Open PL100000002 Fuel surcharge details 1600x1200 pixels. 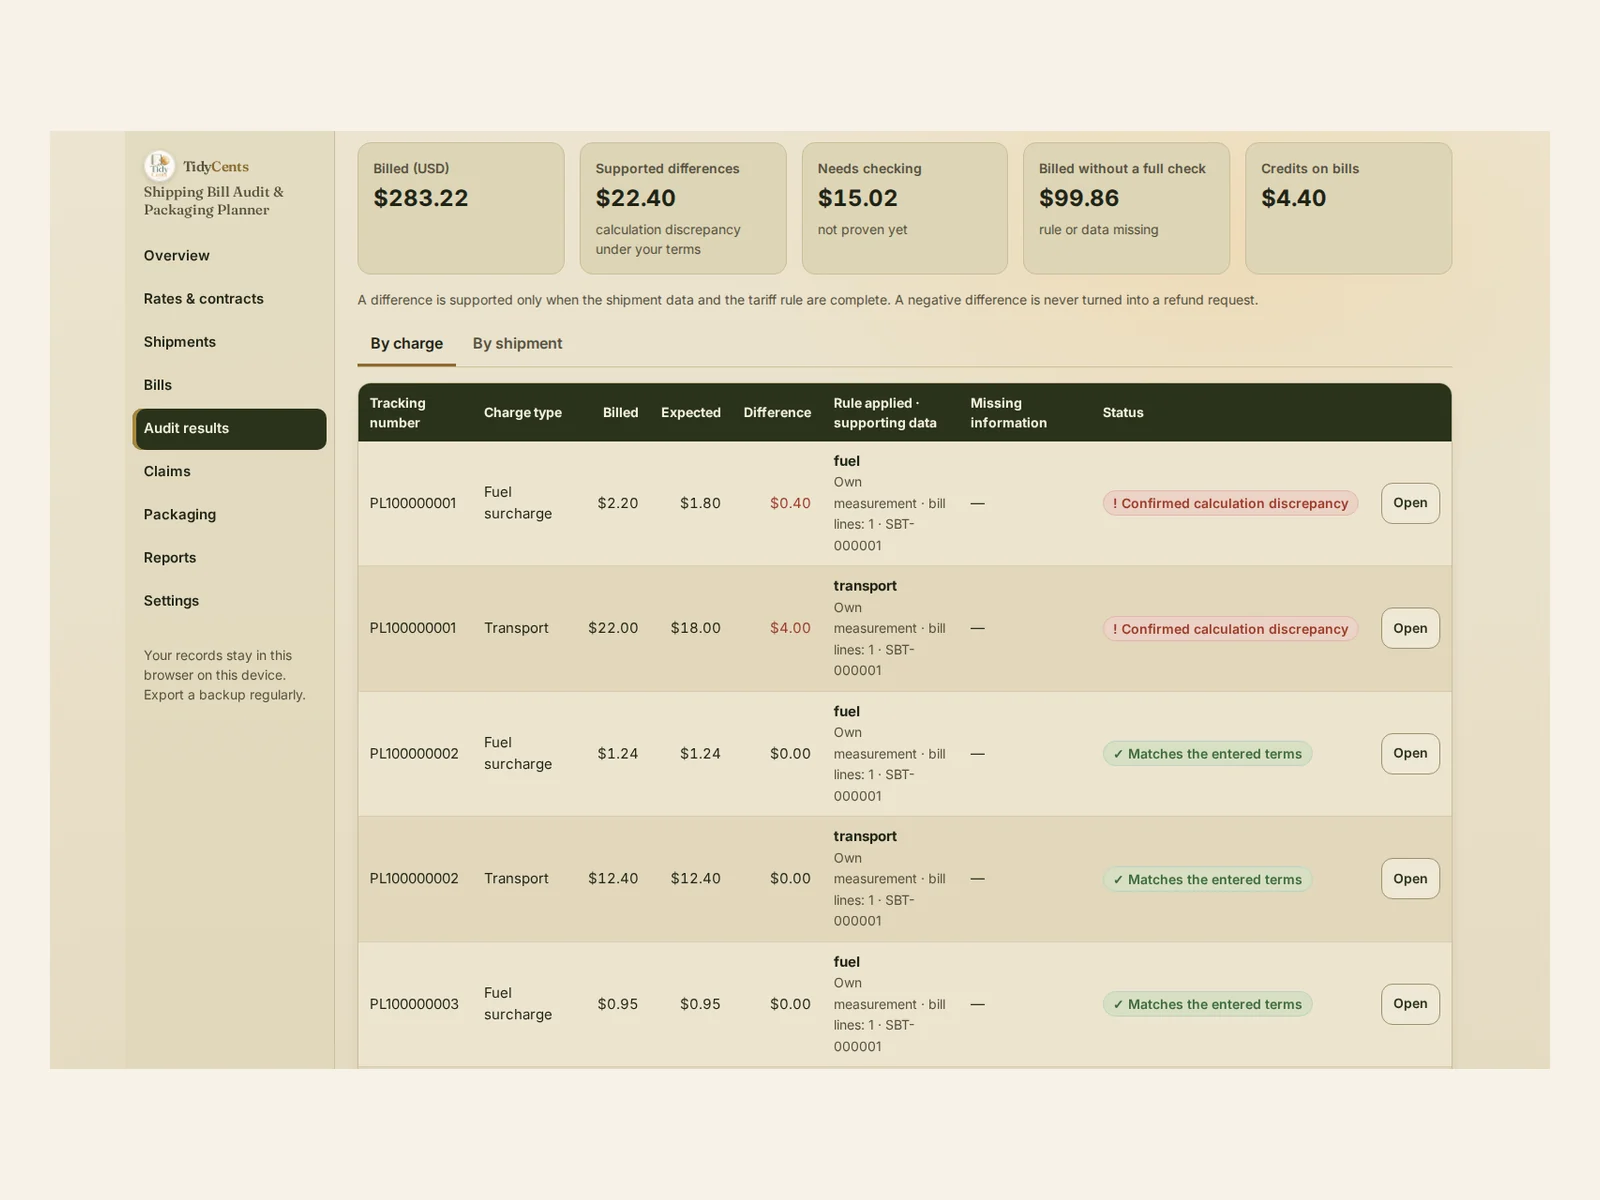pyautogui.click(x=1410, y=753)
